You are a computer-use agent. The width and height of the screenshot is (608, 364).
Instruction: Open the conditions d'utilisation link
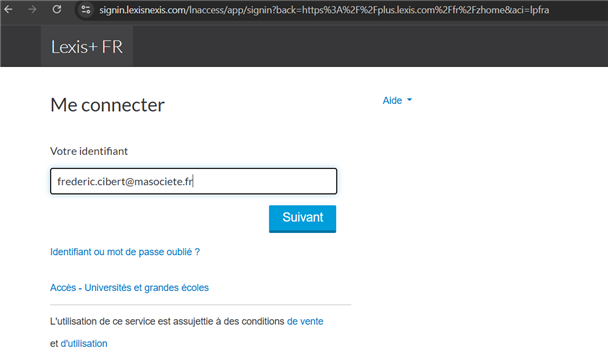(84, 343)
